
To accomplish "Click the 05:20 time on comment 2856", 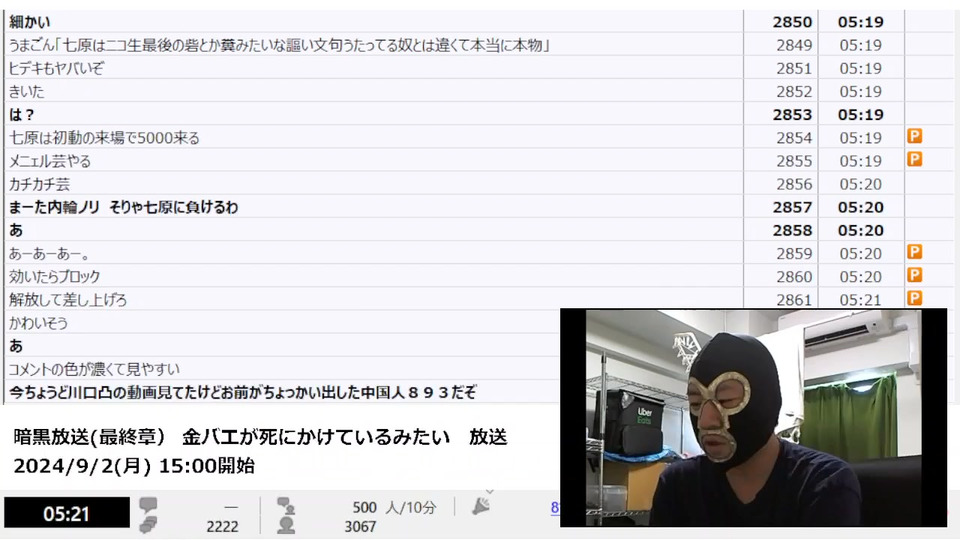I will click(861, 184).
